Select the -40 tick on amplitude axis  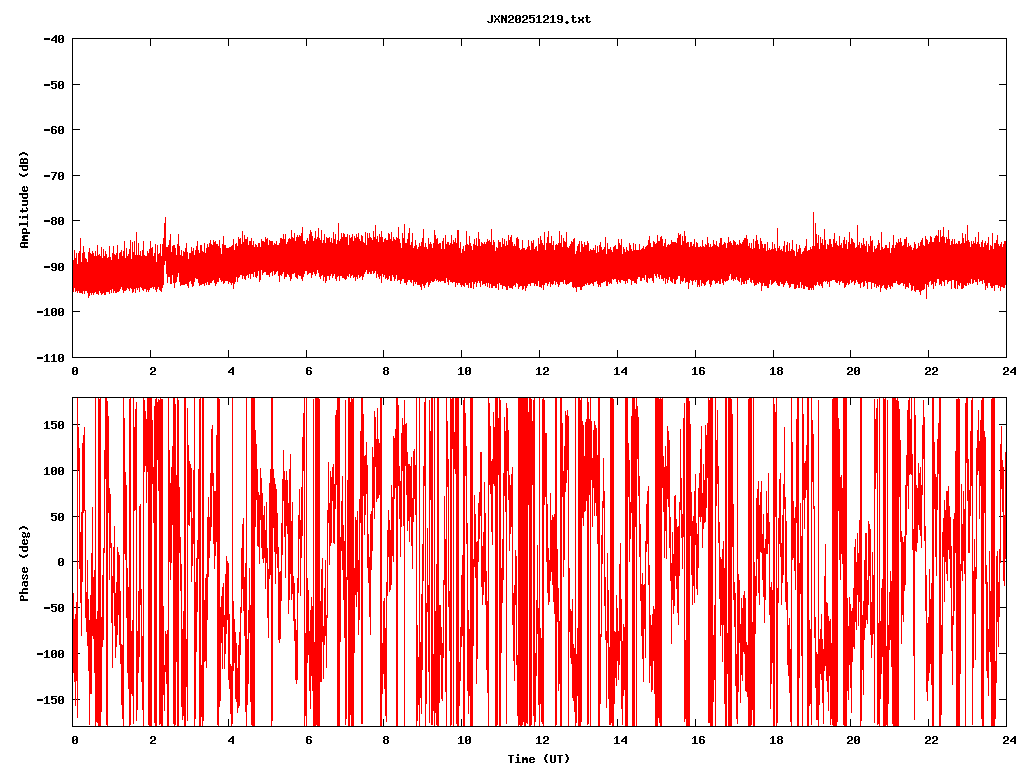(54, 39)
